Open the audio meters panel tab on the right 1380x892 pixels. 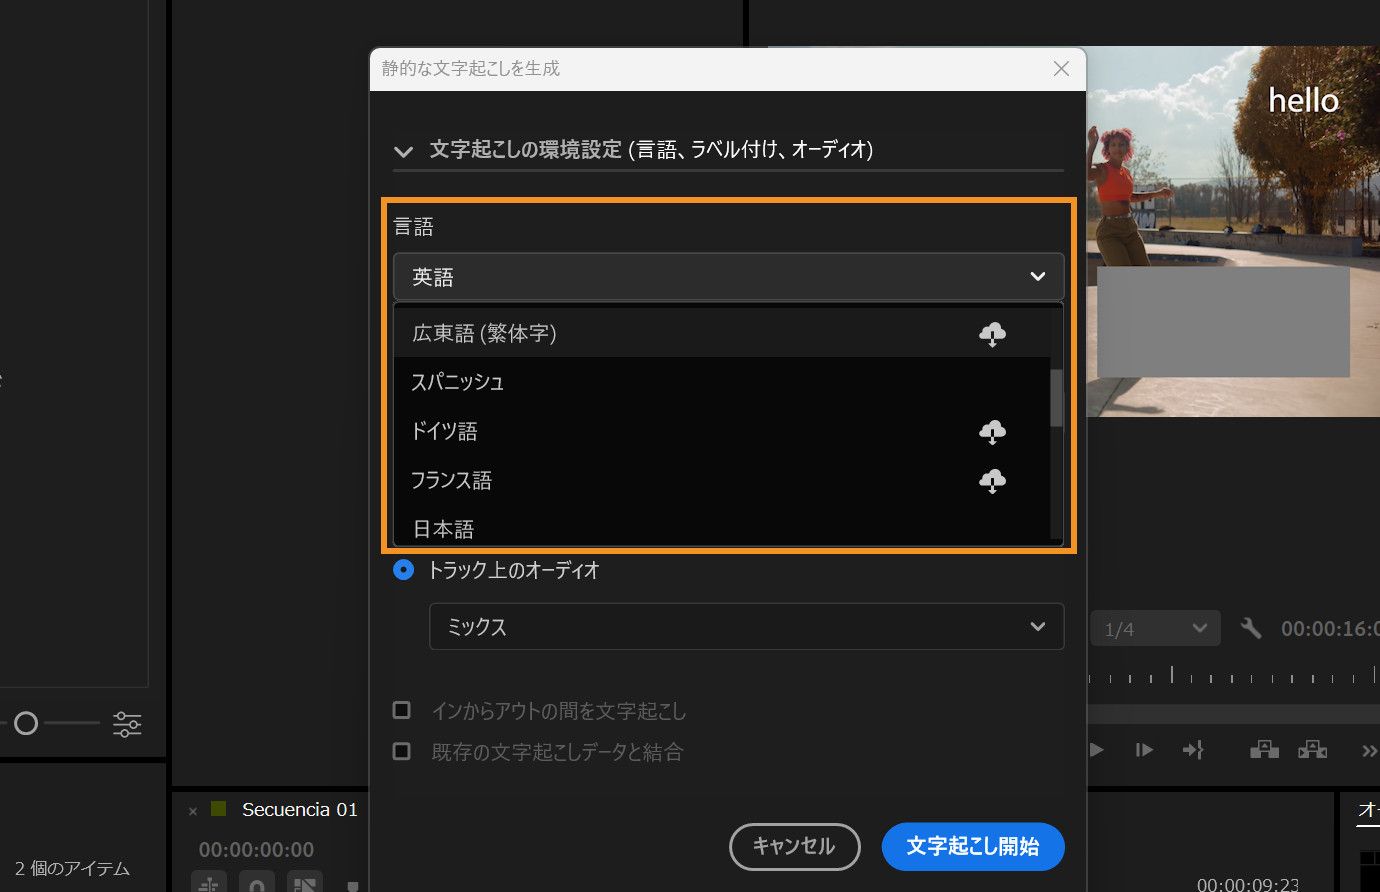click(1366, 810)
